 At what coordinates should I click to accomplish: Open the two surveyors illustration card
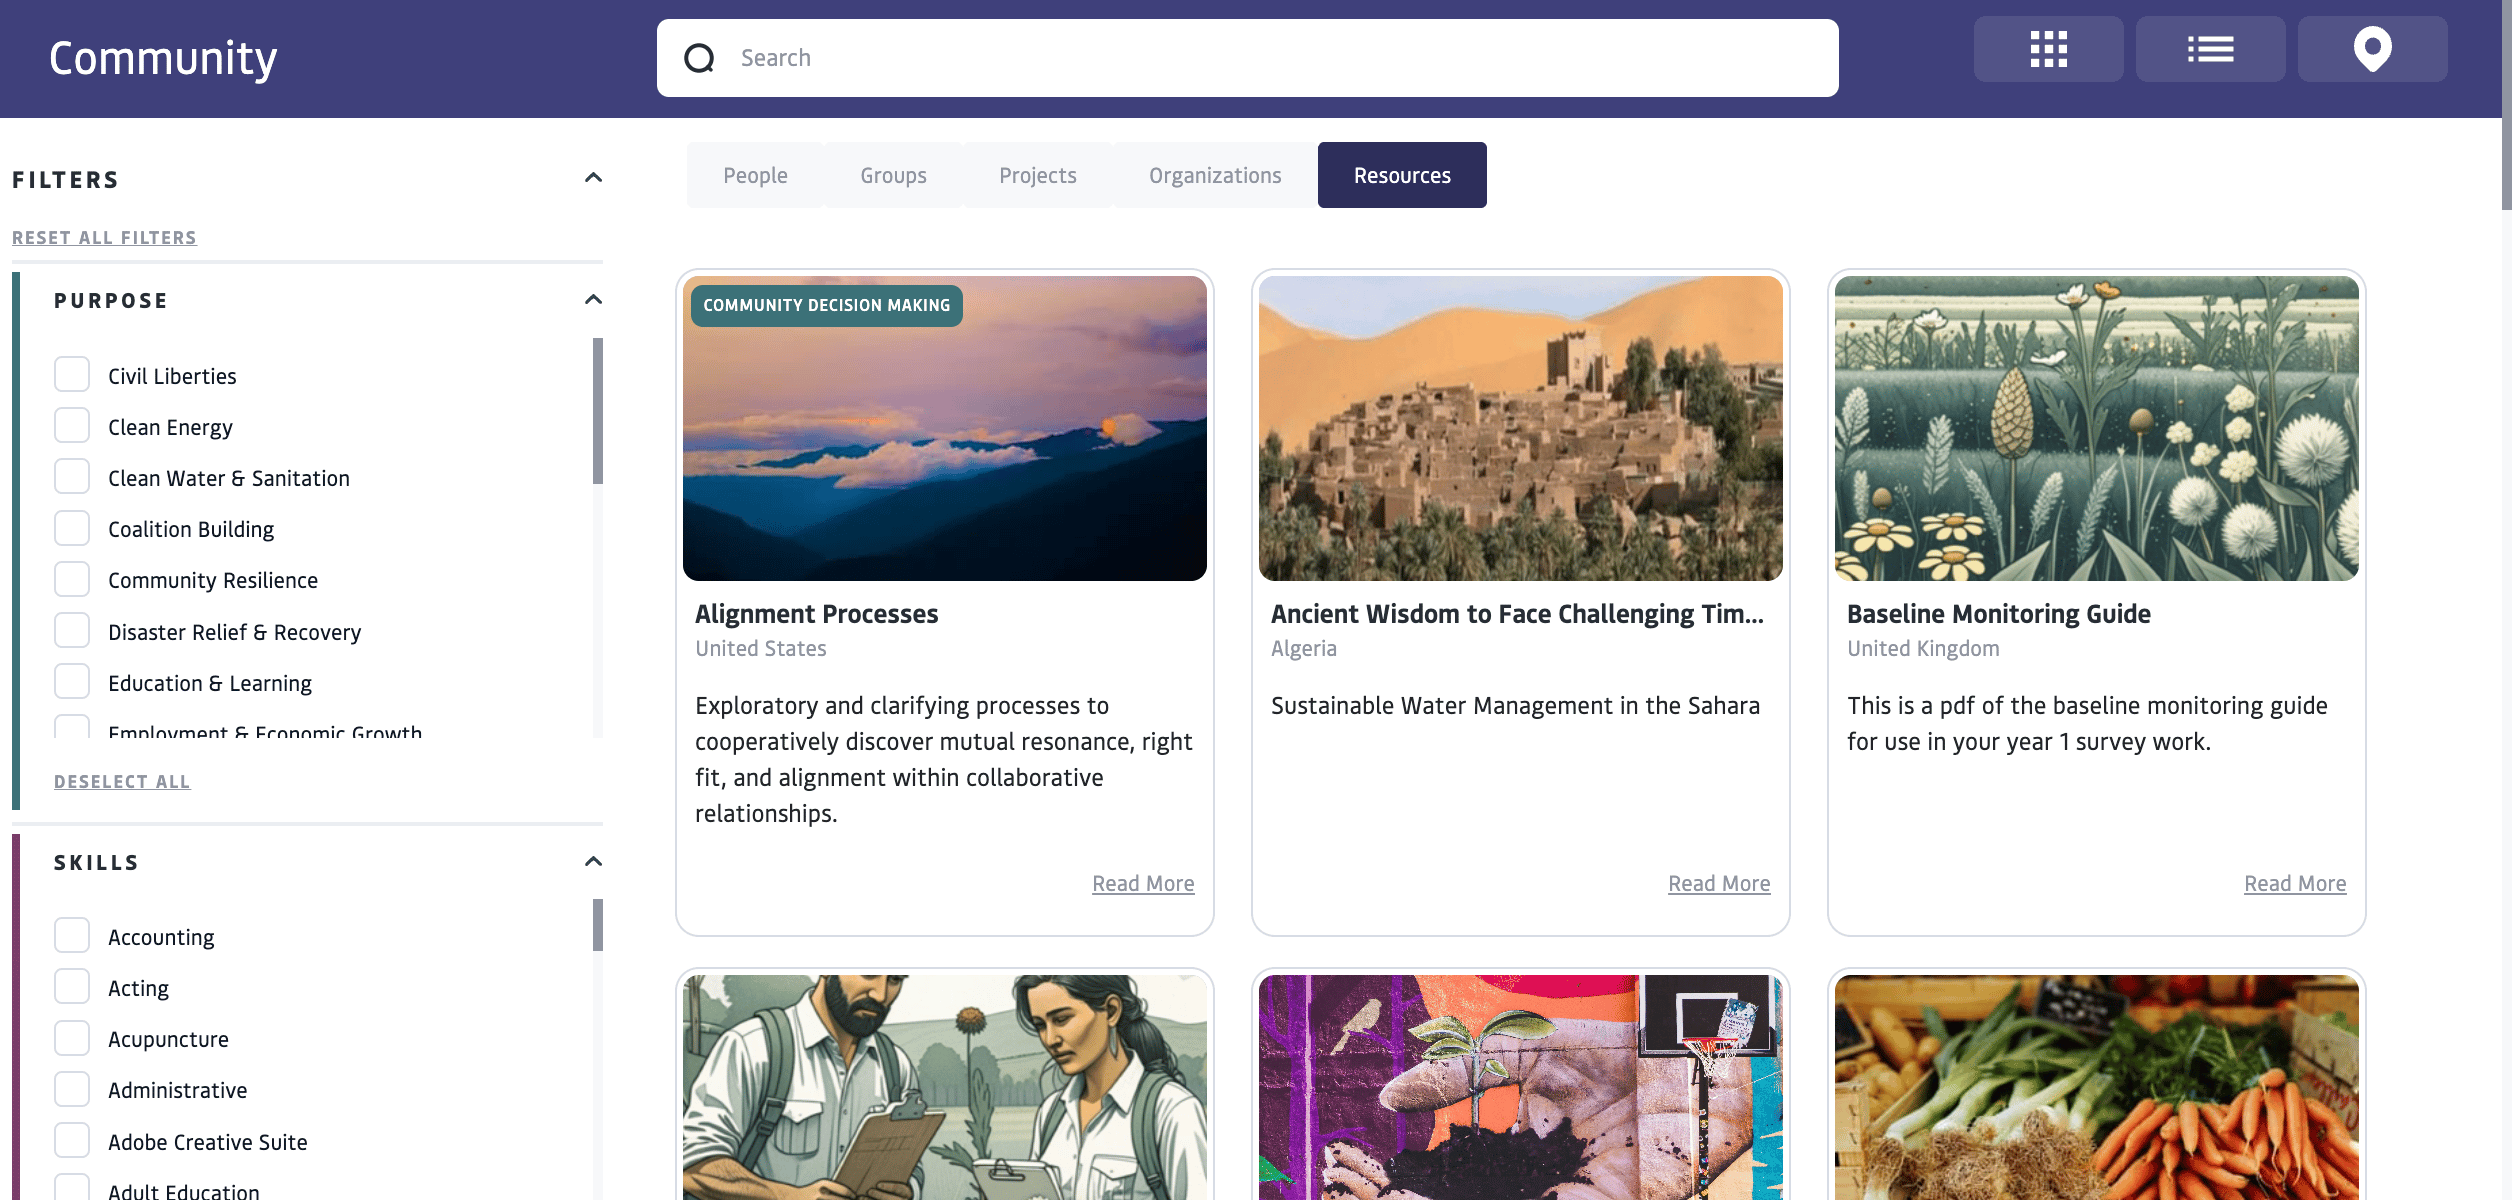pos(945,1087)
